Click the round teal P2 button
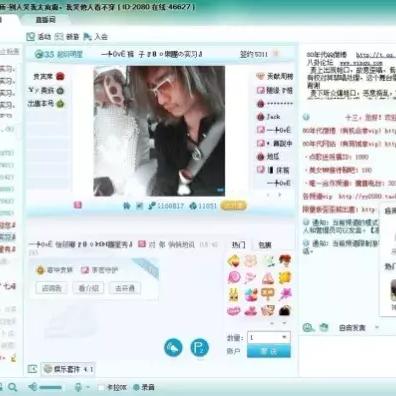396x396 pixels. [199, 347]
